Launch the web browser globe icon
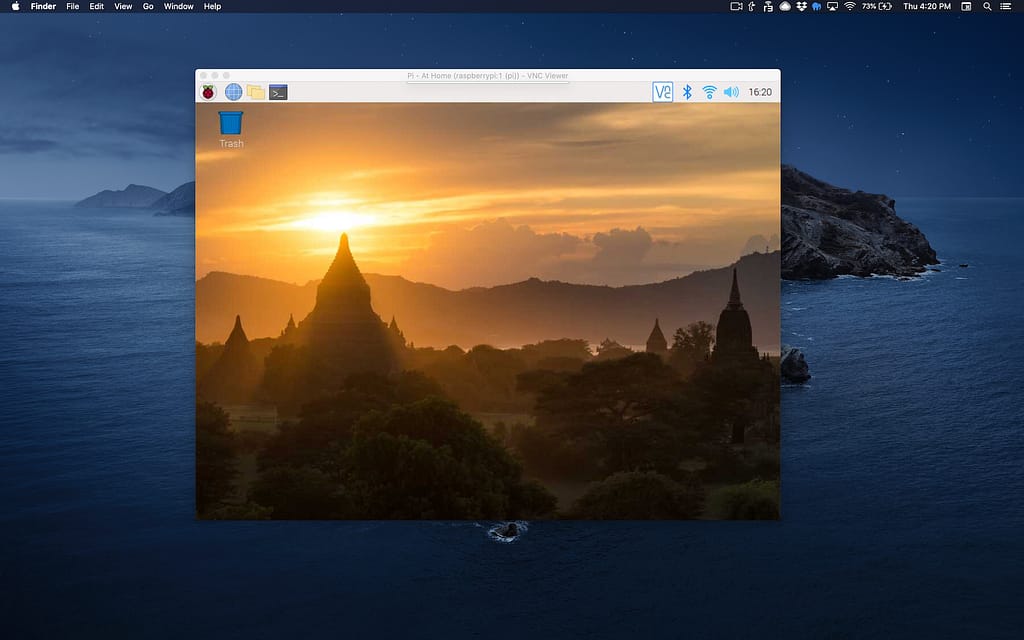The width and height of the screenshot is (1024, 640). tap(233, 92)
